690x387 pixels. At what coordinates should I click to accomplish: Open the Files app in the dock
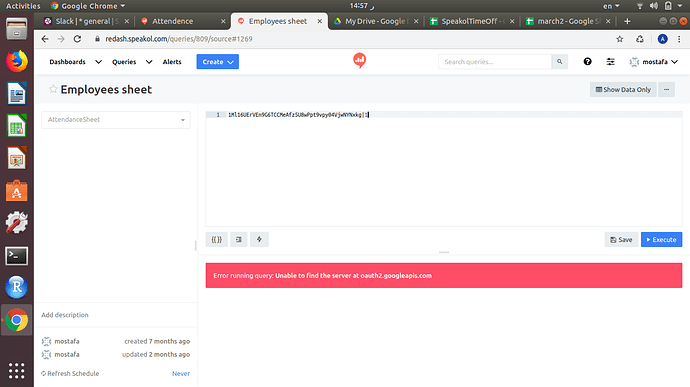pos(16,29)
